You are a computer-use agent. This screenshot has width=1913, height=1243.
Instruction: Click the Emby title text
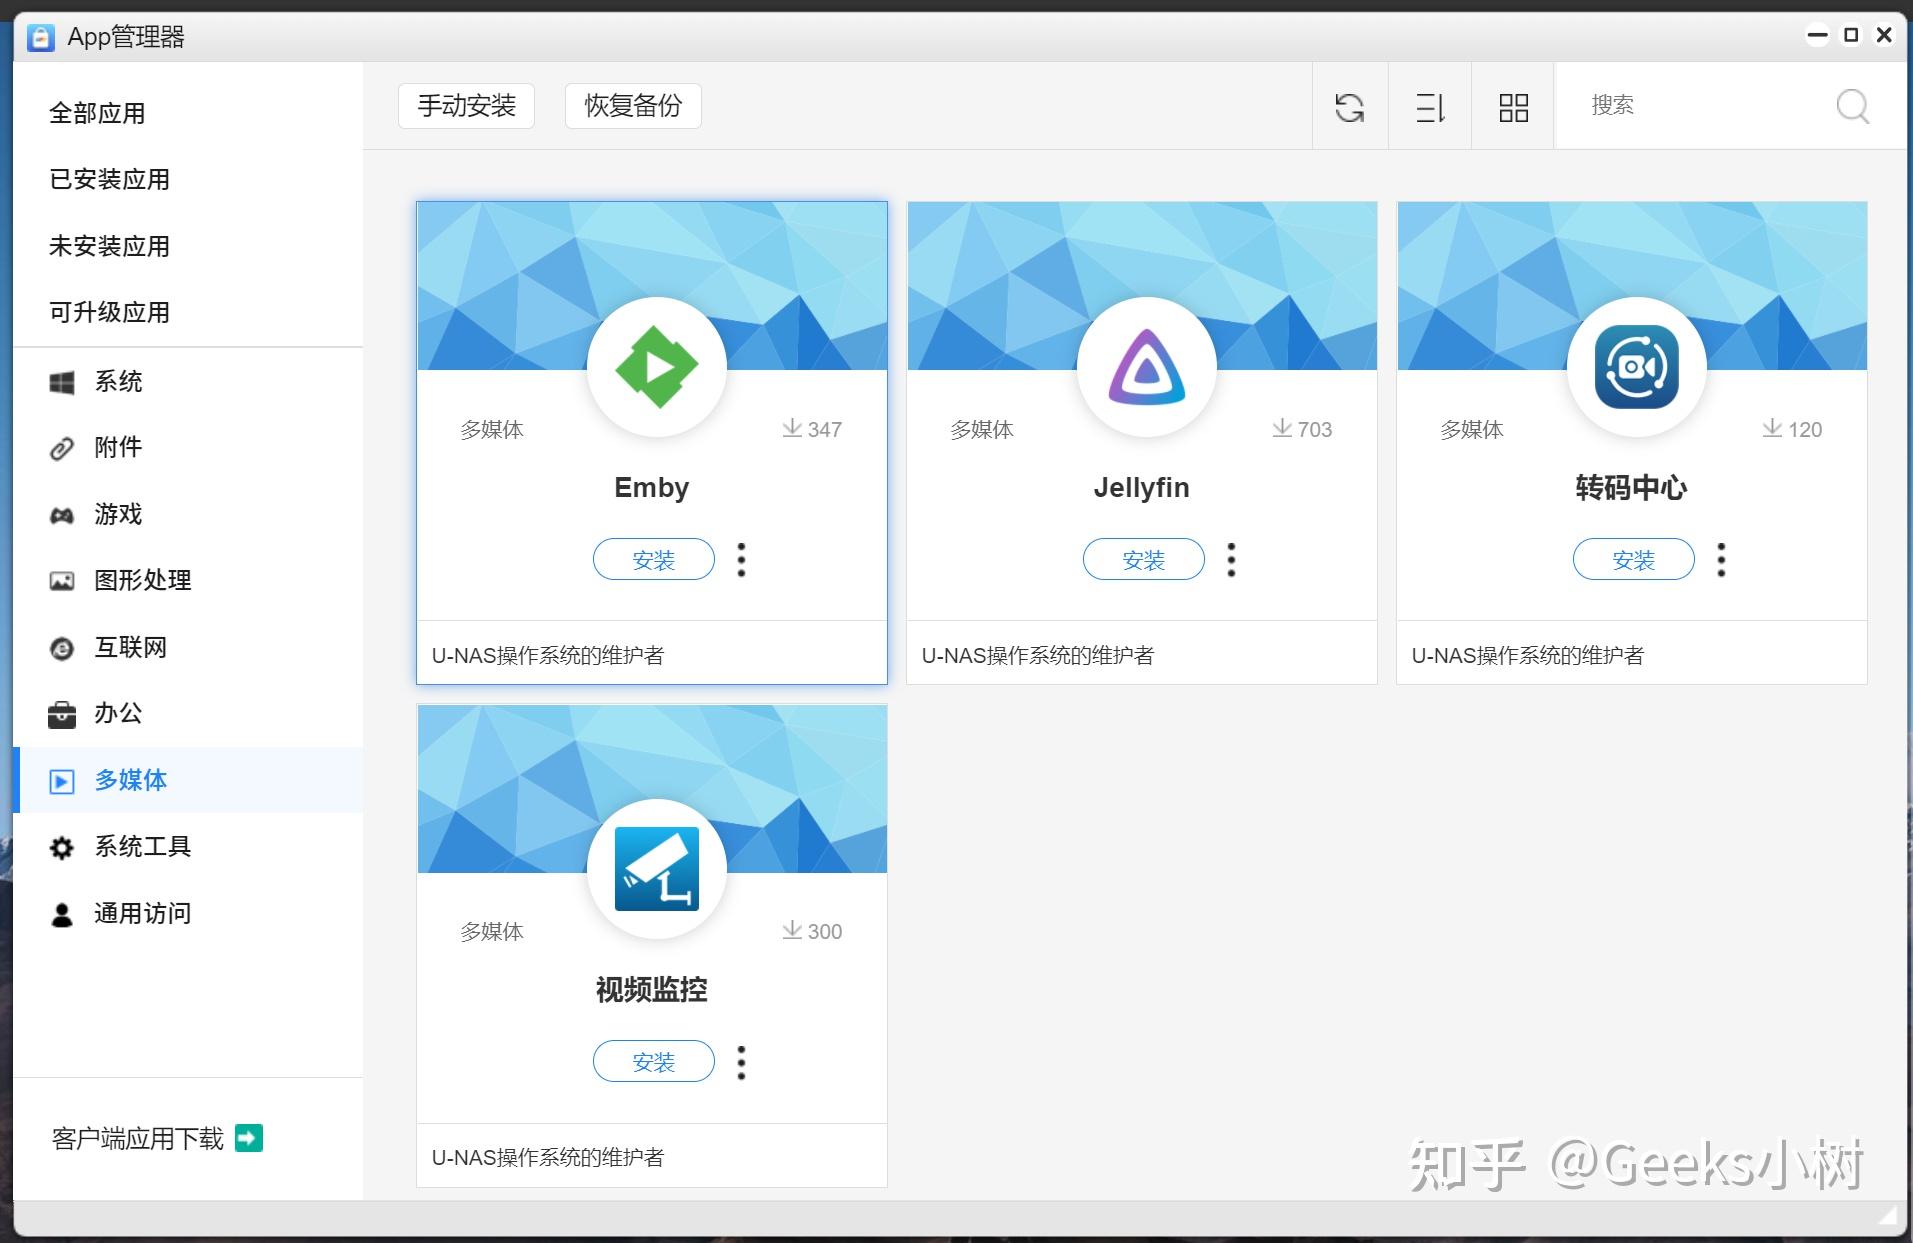pos(652,488)
